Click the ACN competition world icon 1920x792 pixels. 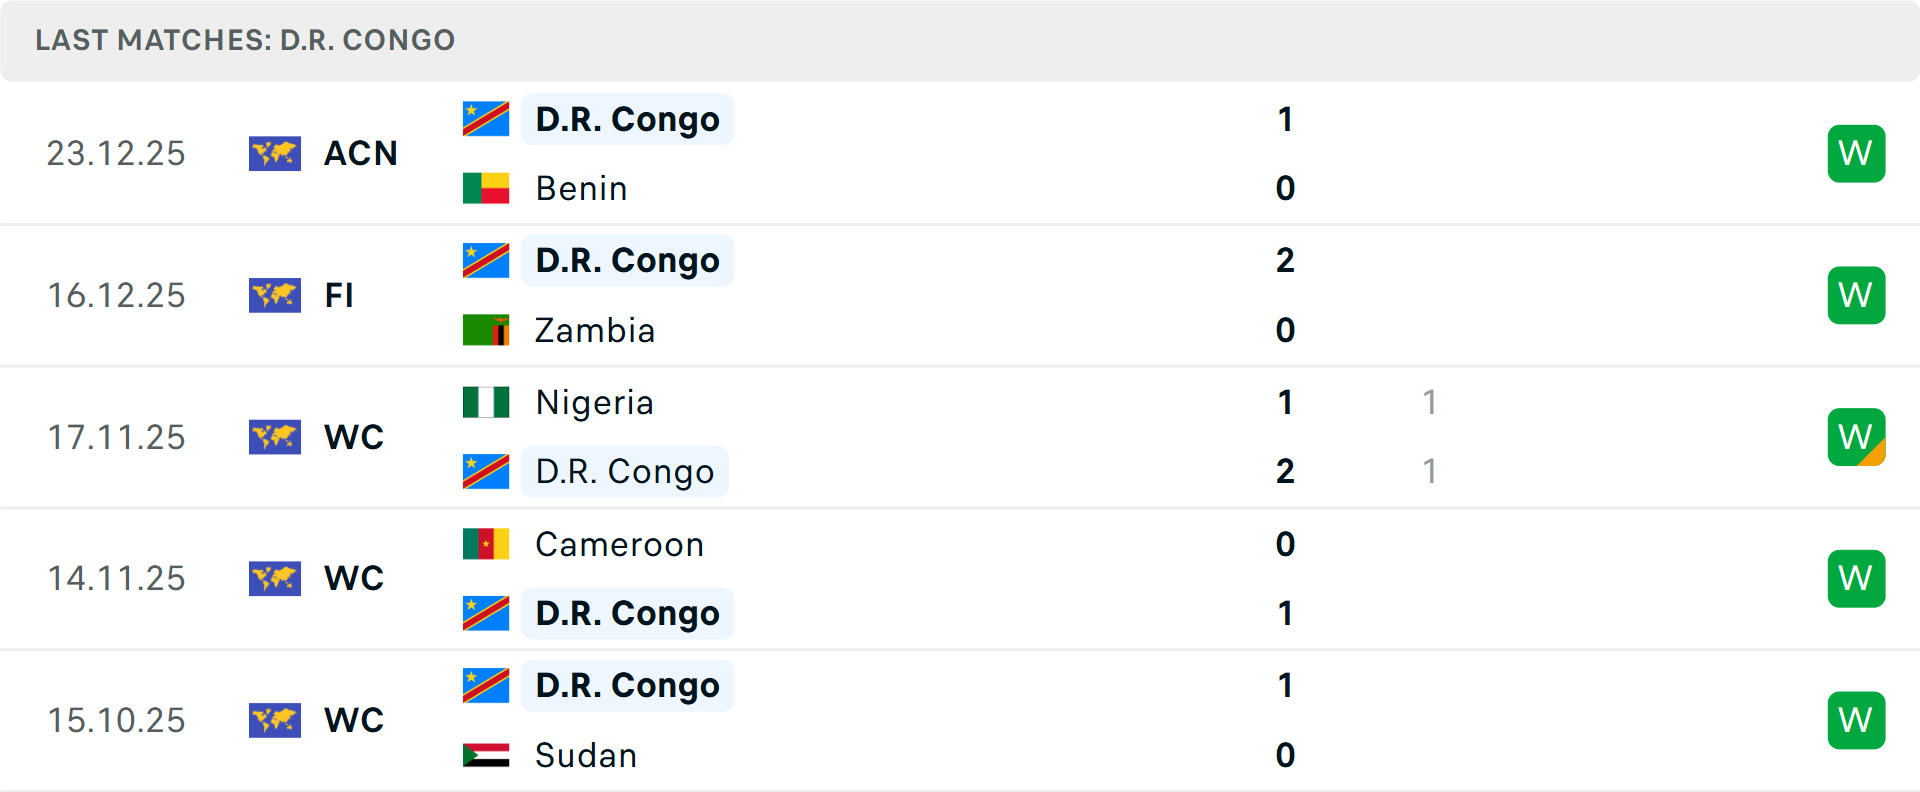[x=275, y=154]
